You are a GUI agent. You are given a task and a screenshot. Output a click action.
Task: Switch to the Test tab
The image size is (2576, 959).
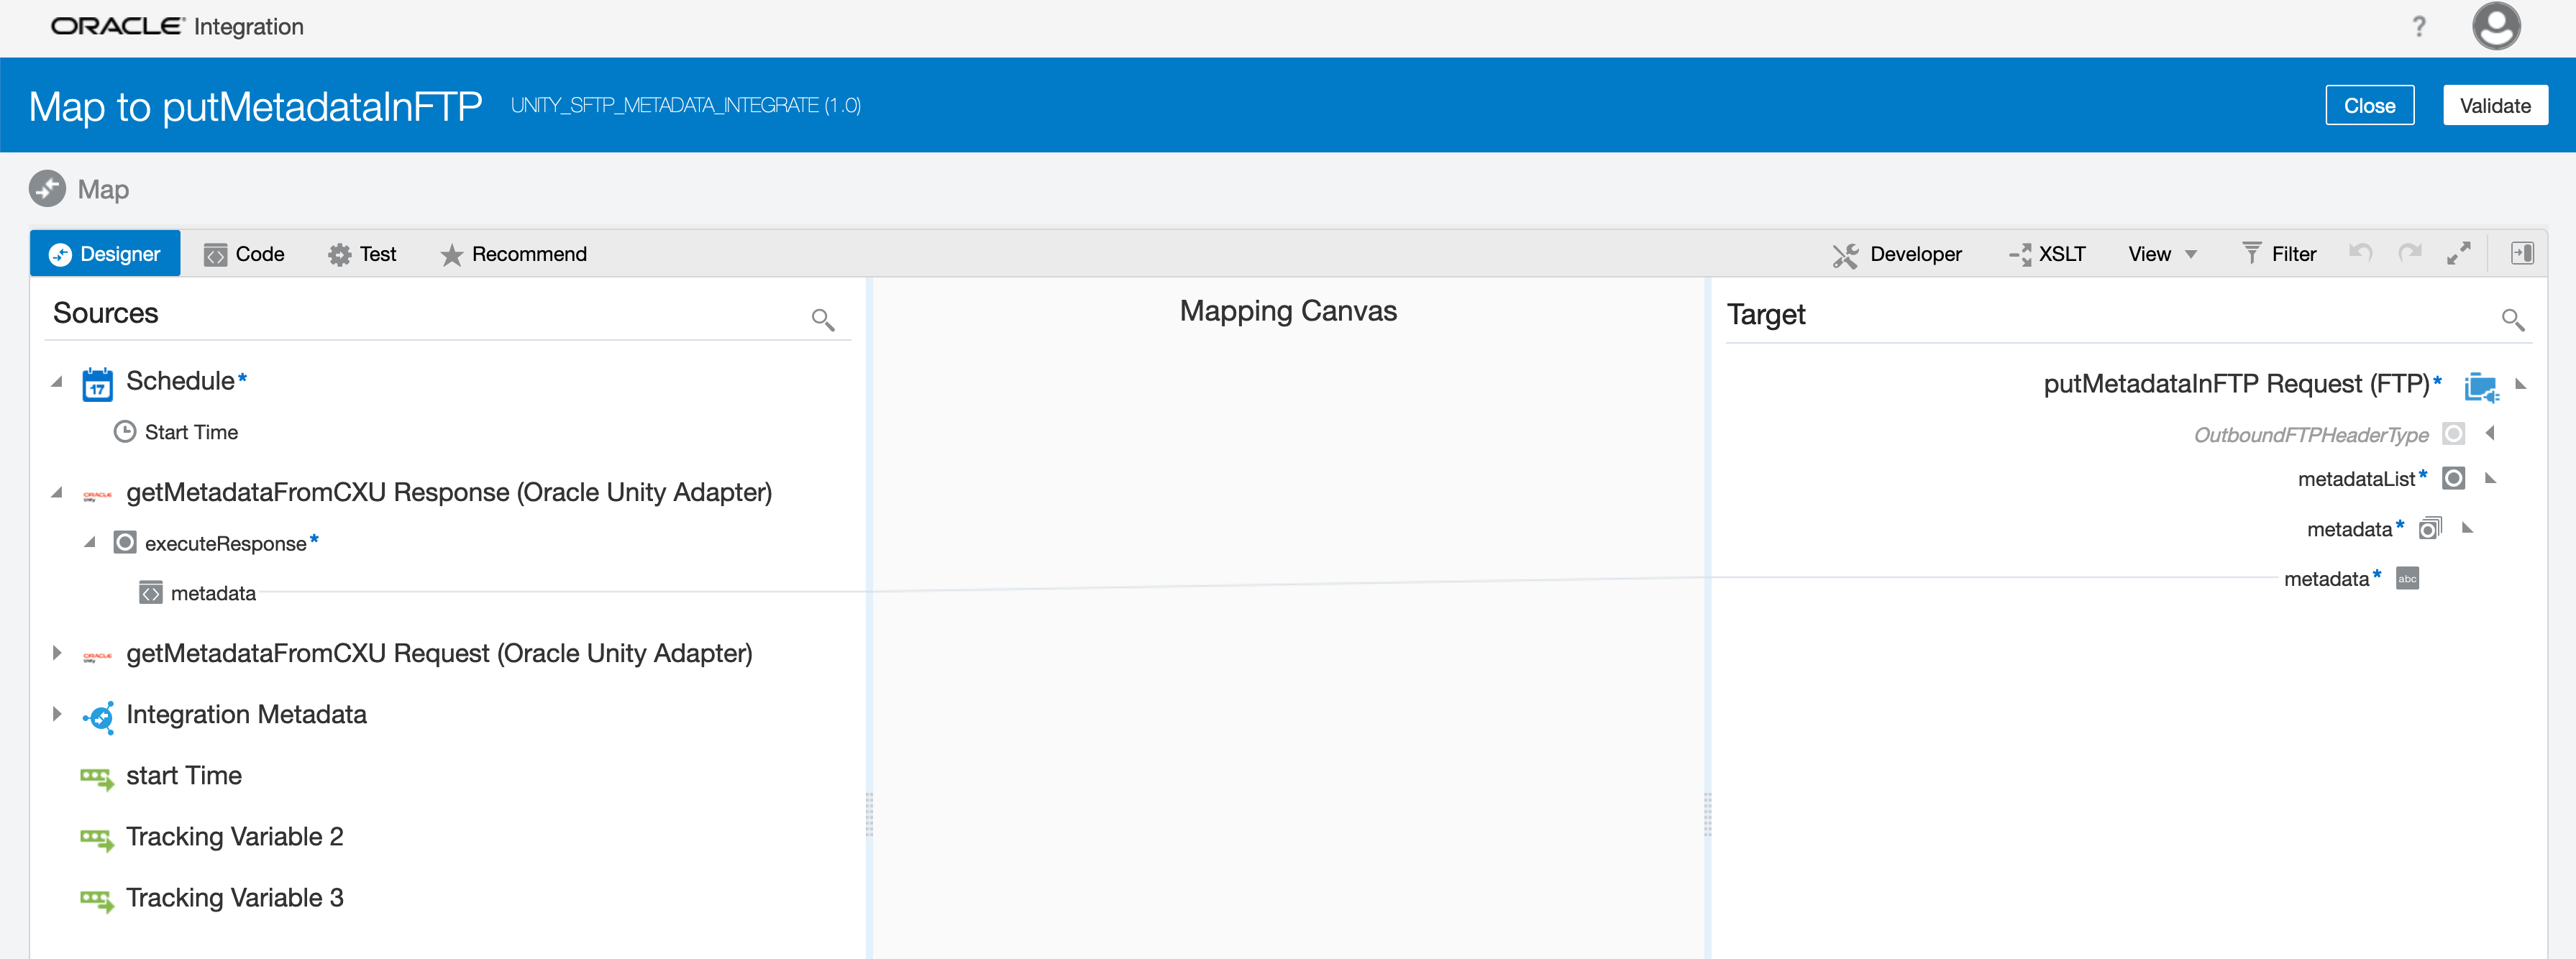(362, 254)
